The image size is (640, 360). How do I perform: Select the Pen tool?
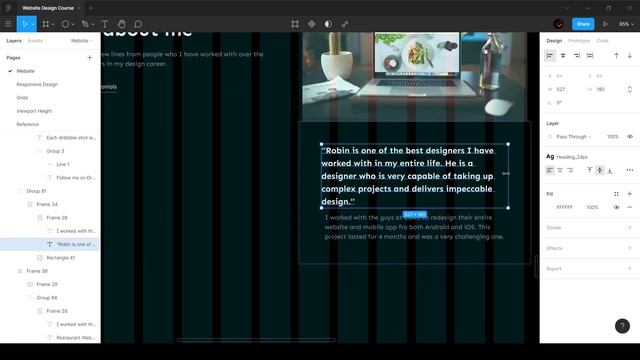[85, 24]
